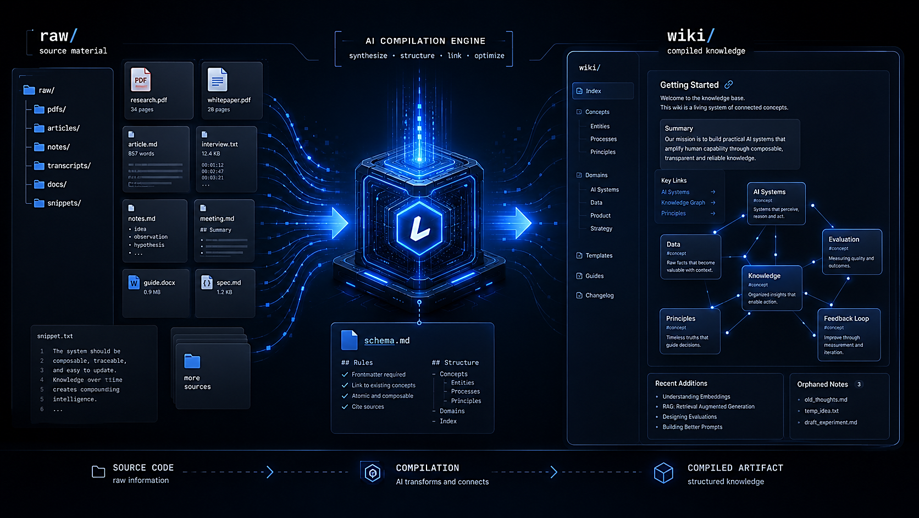919x518 pixels.
Task: Click the small file icon on notes.md
Action: coord(131,208)
